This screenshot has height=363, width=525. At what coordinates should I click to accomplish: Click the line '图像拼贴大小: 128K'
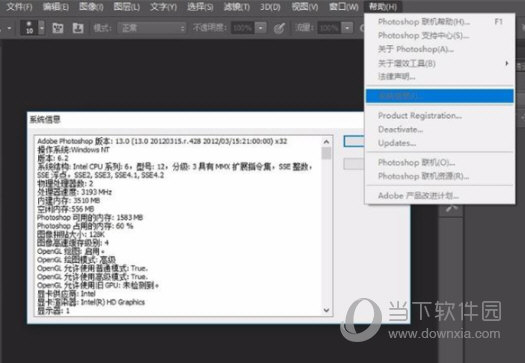click(71, 234)
